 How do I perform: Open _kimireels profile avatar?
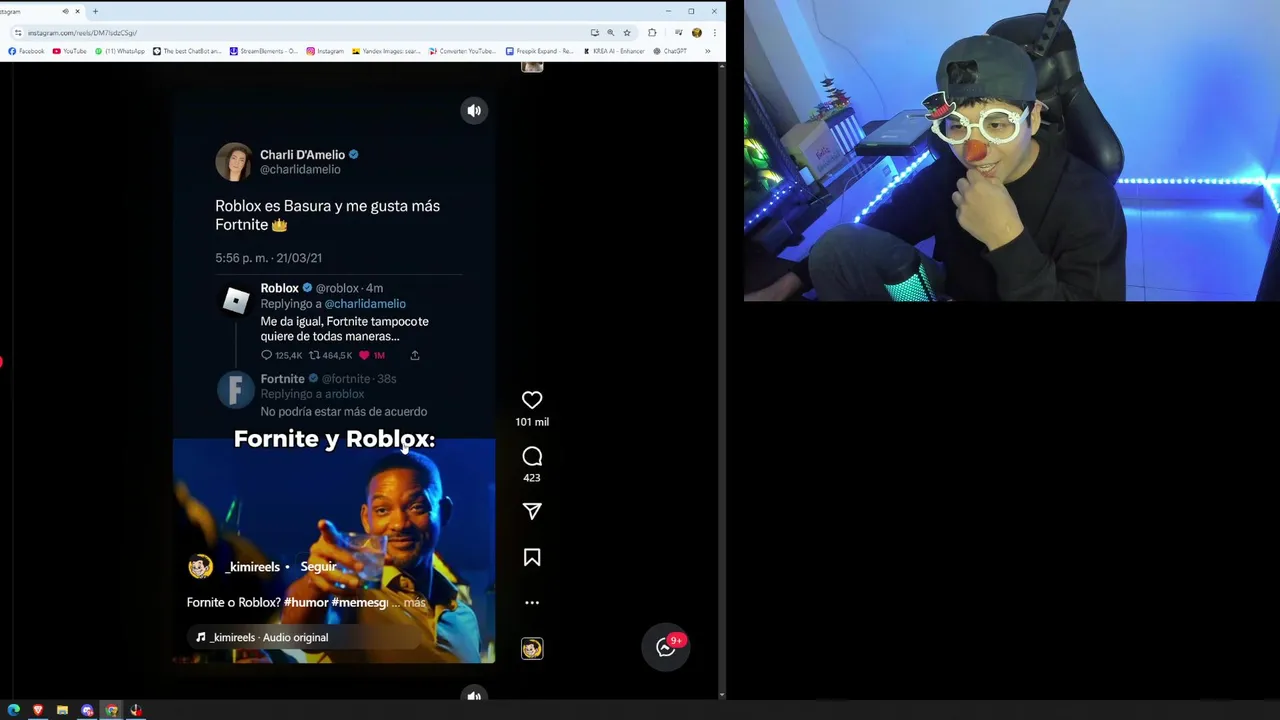(x=201, y=566)
